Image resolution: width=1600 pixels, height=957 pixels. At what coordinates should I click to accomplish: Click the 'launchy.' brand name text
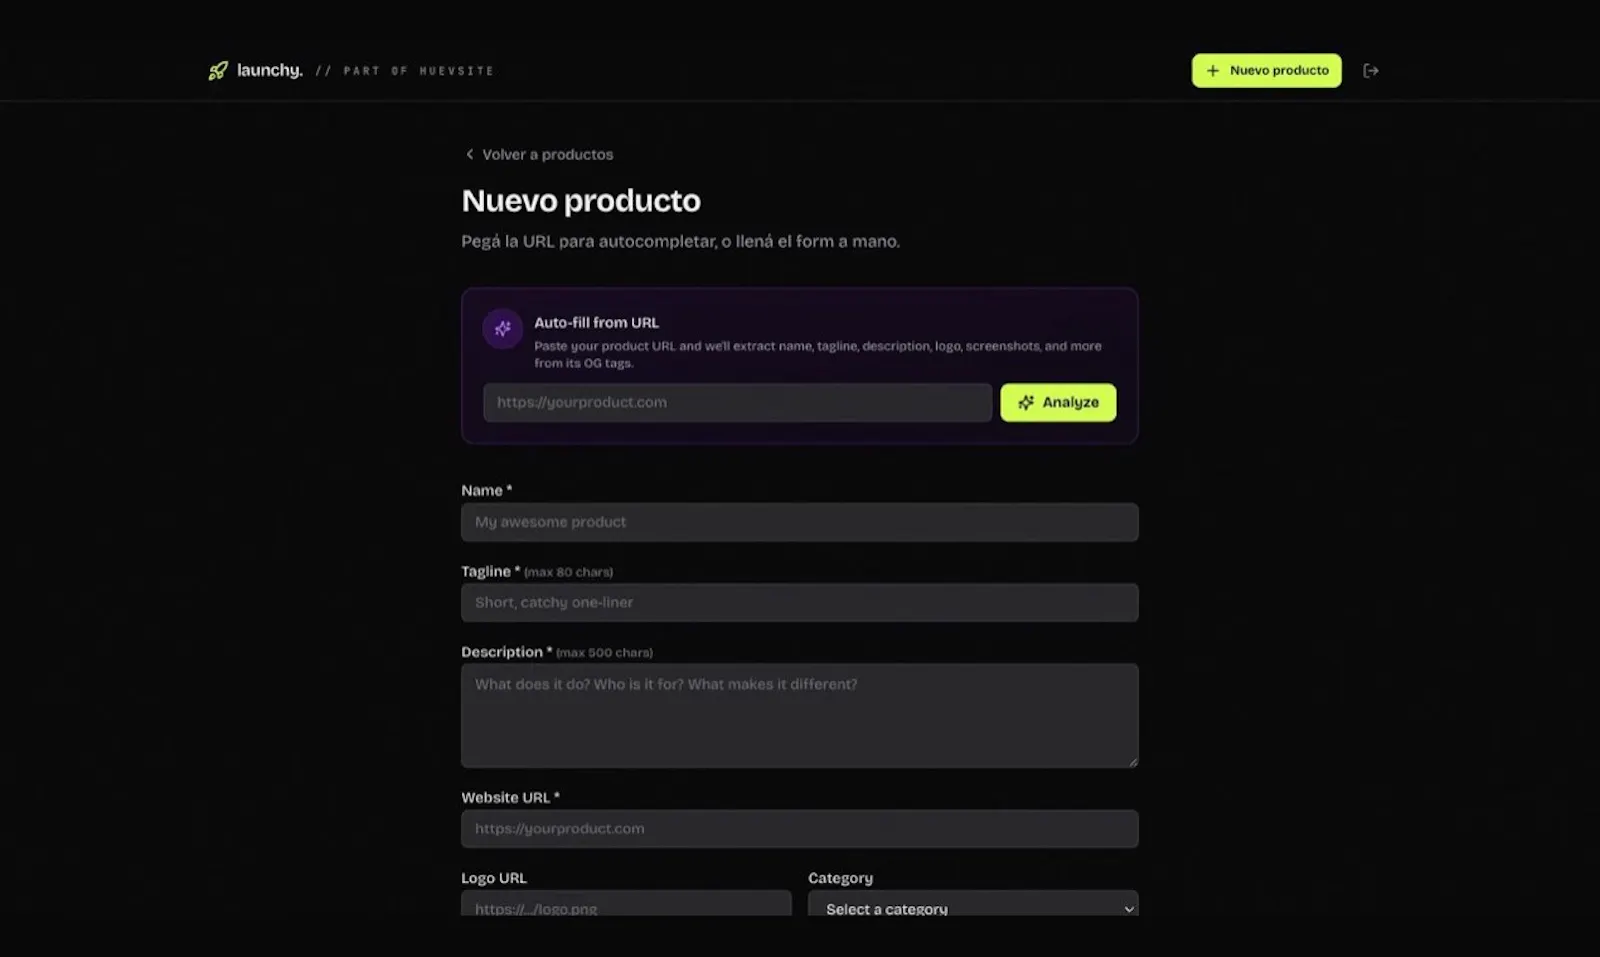[x=269, y=70]
